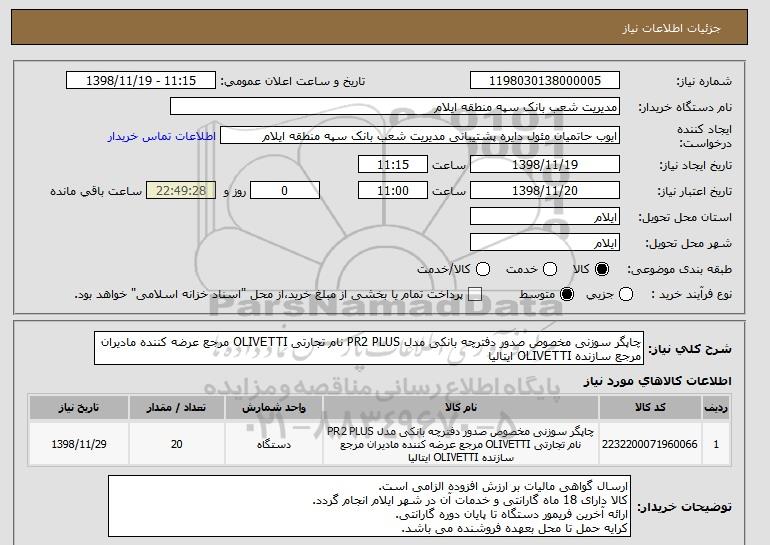Click the validity time field 11:00
The height and width of the screenshot is (545, 770).
tap(393, 191)
